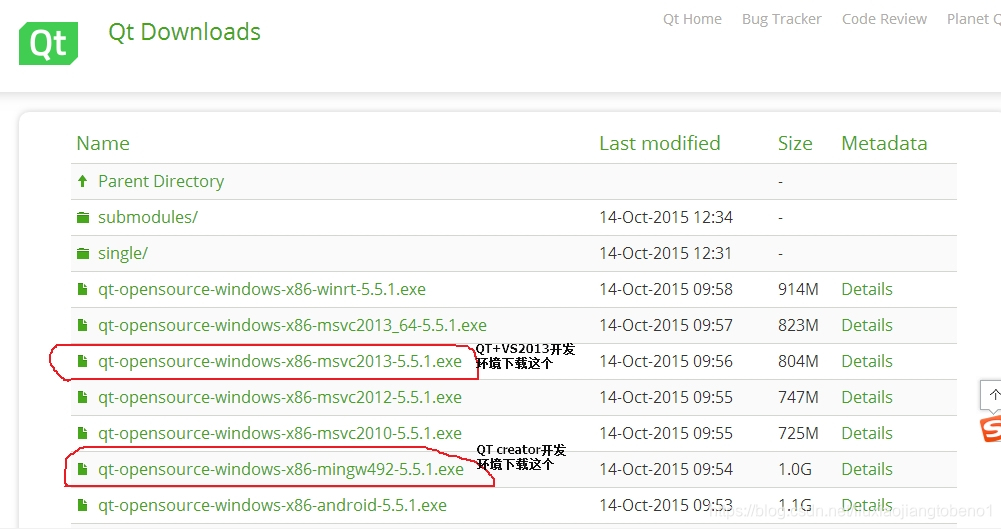Open the submodules/ folder
This screenshot has width=1001, height=529.
pyautogui.click(x=147, y=218)
